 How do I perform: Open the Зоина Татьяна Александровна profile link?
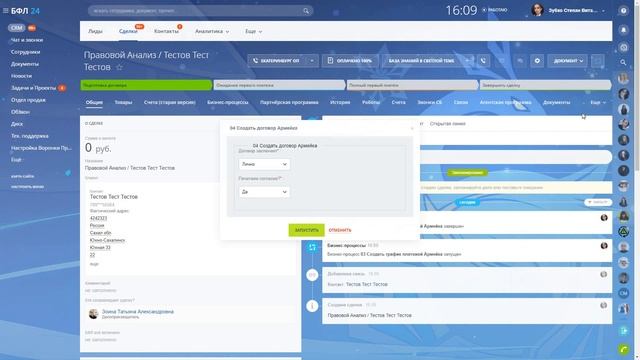pyautogui.click(x=138, y=311)
